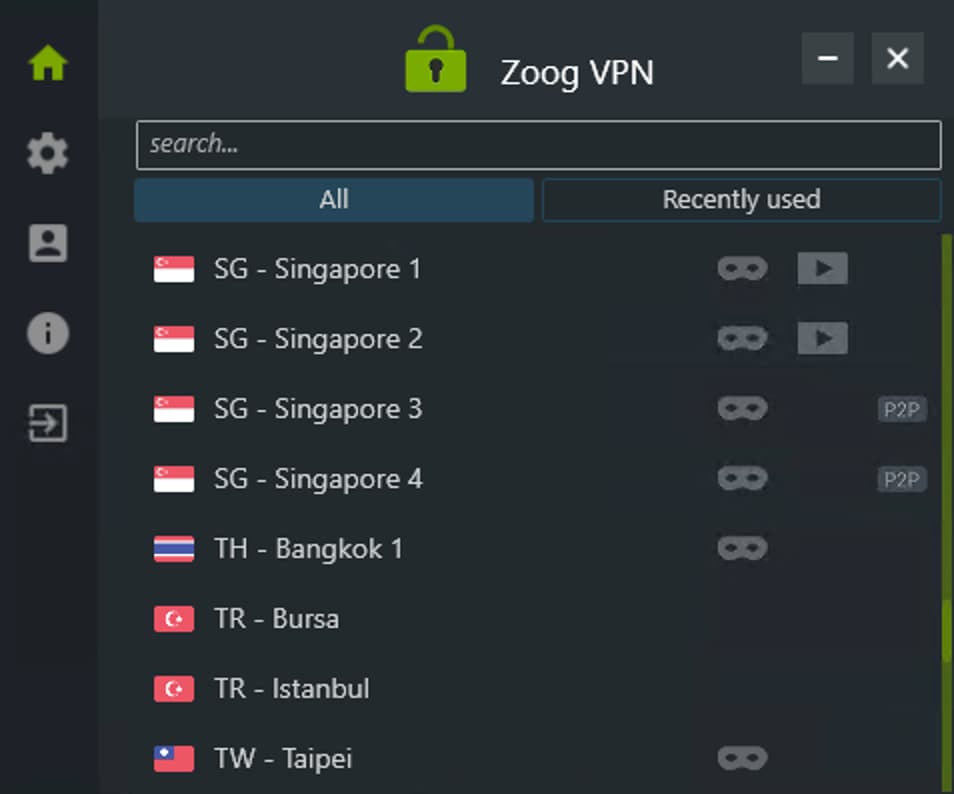Click the Logout/Exit icon in the sidebar
The height and width of the screenshot is (794, 954).
coord(47,422)
